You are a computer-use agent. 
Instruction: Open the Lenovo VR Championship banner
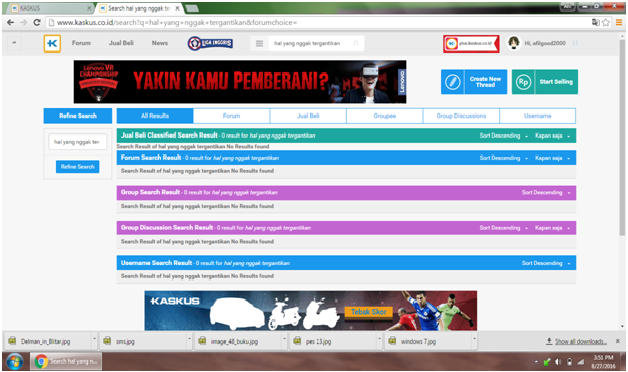tap(240, 82)
